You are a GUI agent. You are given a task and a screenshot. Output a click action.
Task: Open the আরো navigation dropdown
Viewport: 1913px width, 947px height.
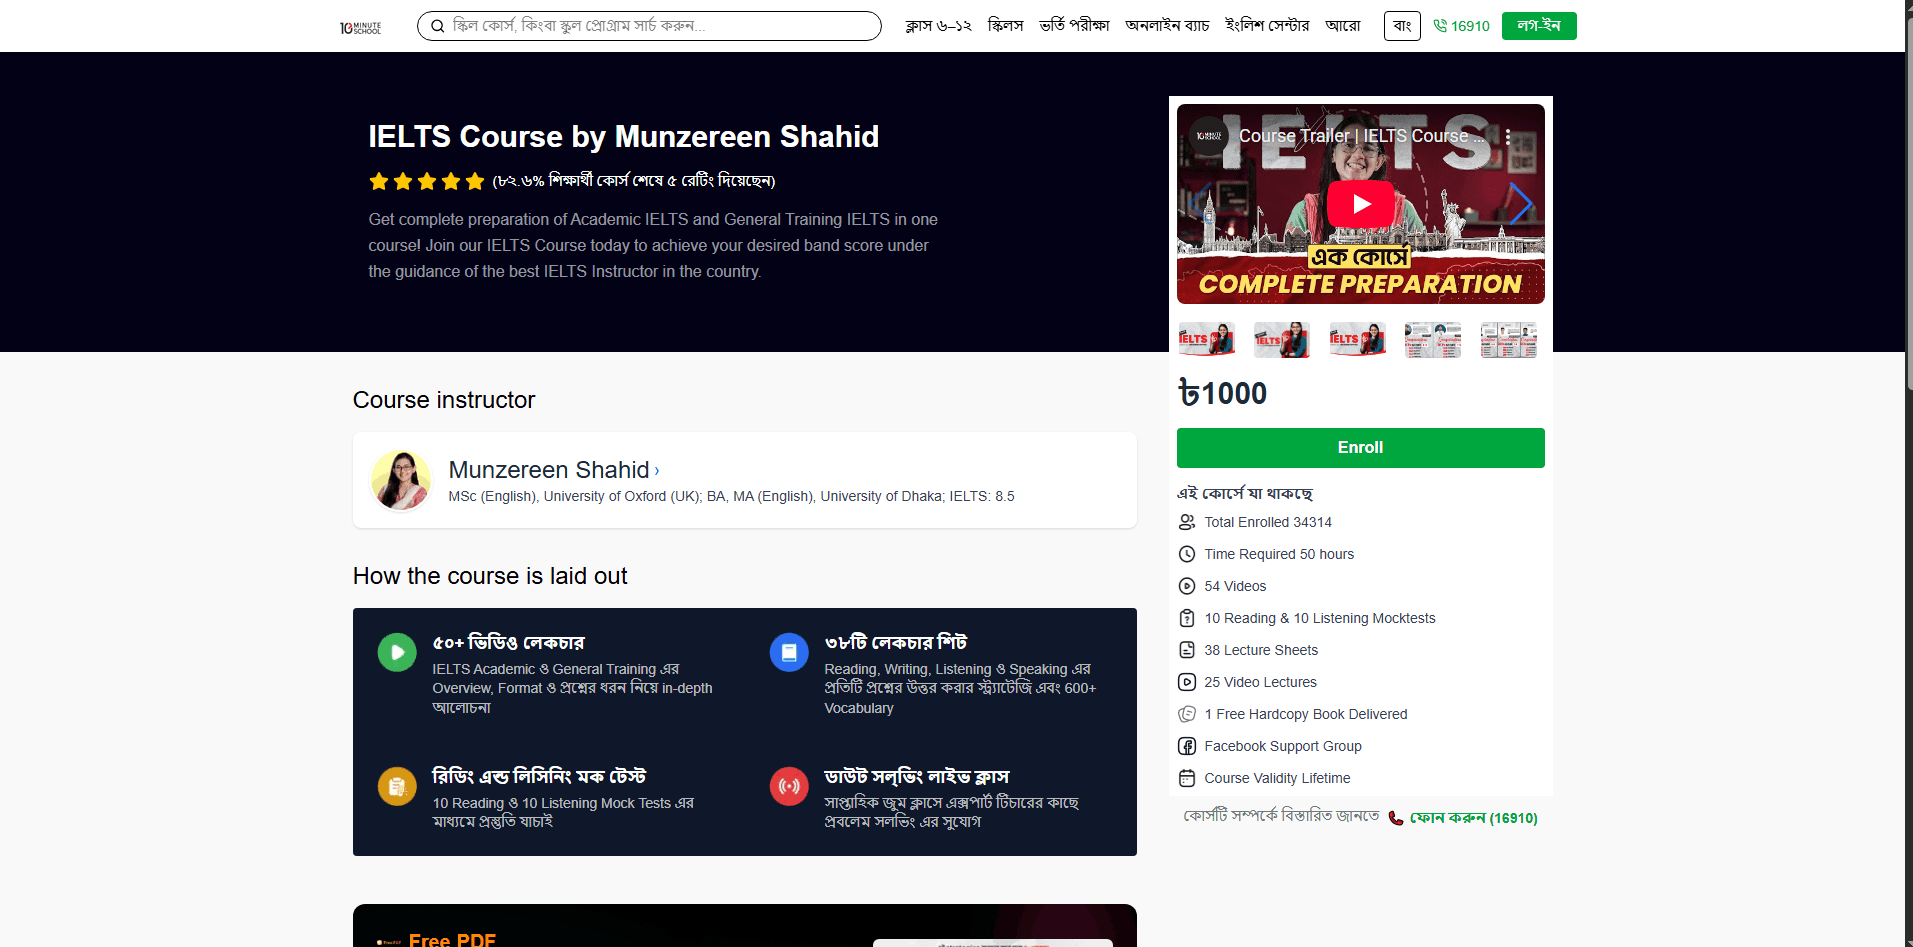[x=1344, y=26]
